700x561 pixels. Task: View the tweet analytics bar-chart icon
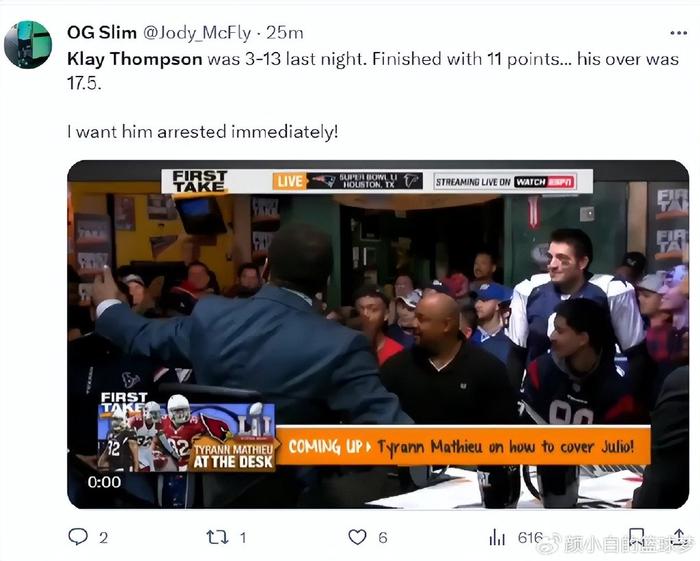tap(497, 537)
